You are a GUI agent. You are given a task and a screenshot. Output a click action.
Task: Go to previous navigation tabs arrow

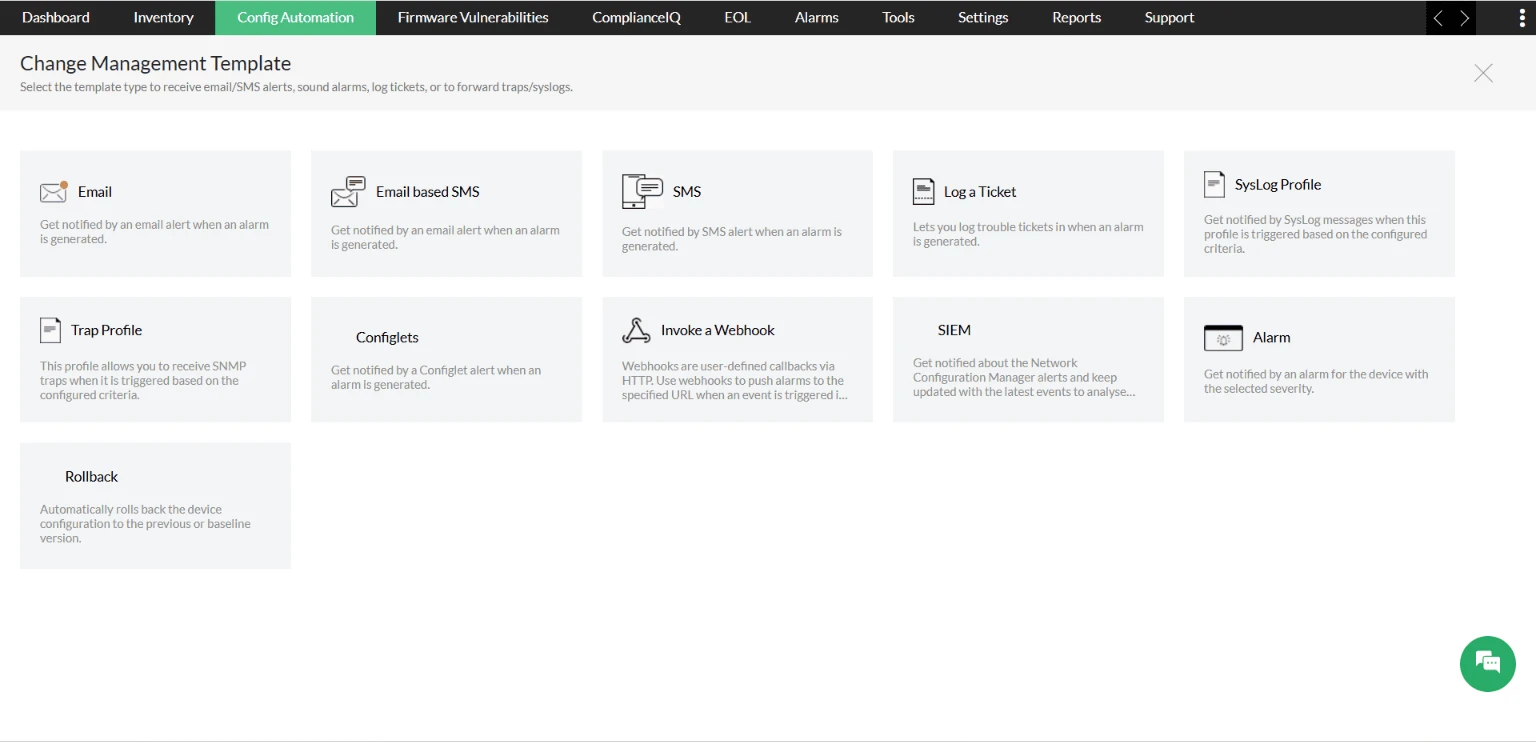[1438, 18]
